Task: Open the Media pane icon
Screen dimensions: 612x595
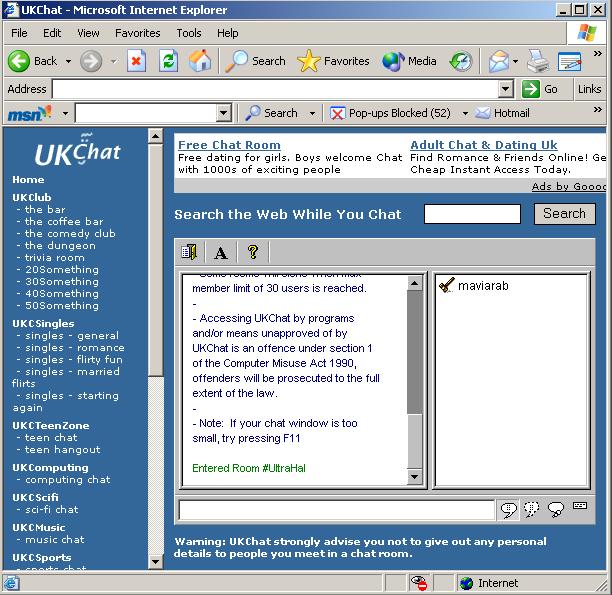Action: pyautogui.click(x=393, y=61)
